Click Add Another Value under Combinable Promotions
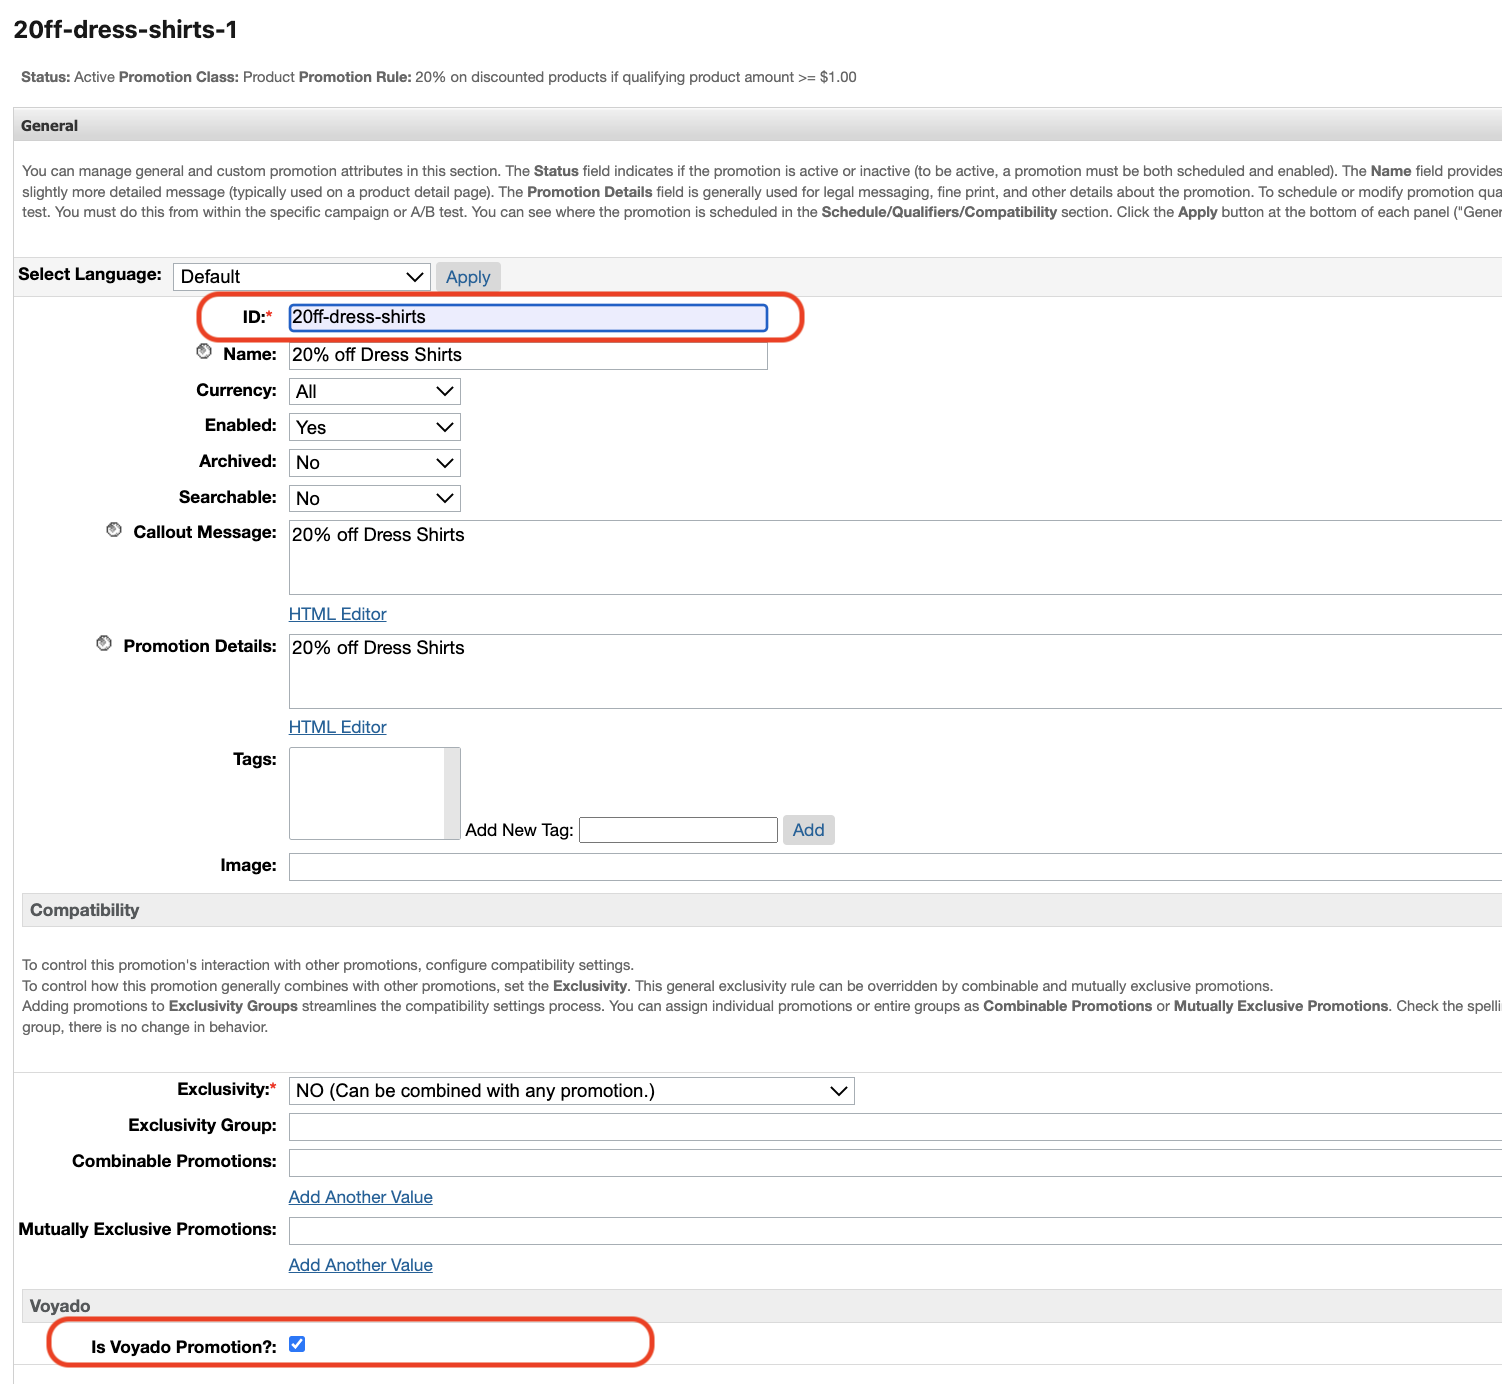Image resolution: width=1502 pixels, height=1384 pixels. coord(360,1197)
